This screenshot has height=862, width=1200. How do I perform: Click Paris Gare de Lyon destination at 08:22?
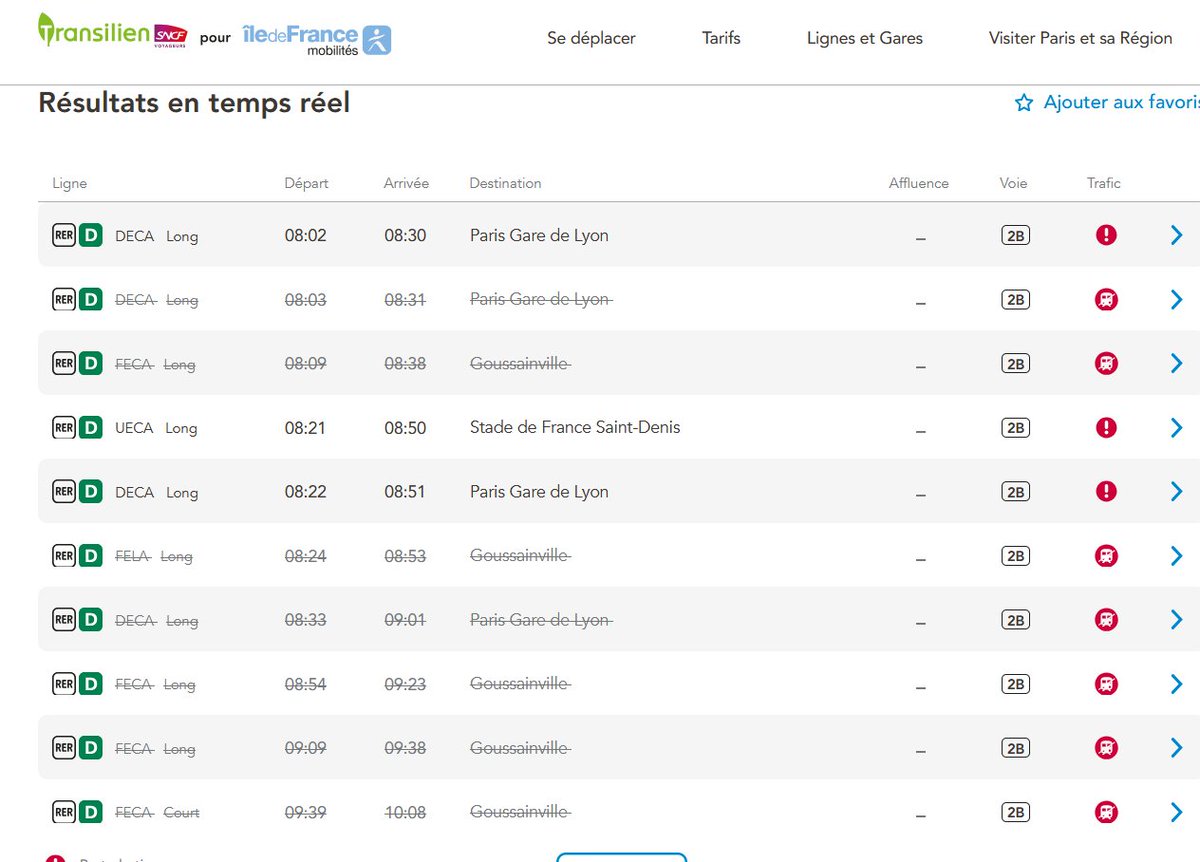click(x=539, y=492)
